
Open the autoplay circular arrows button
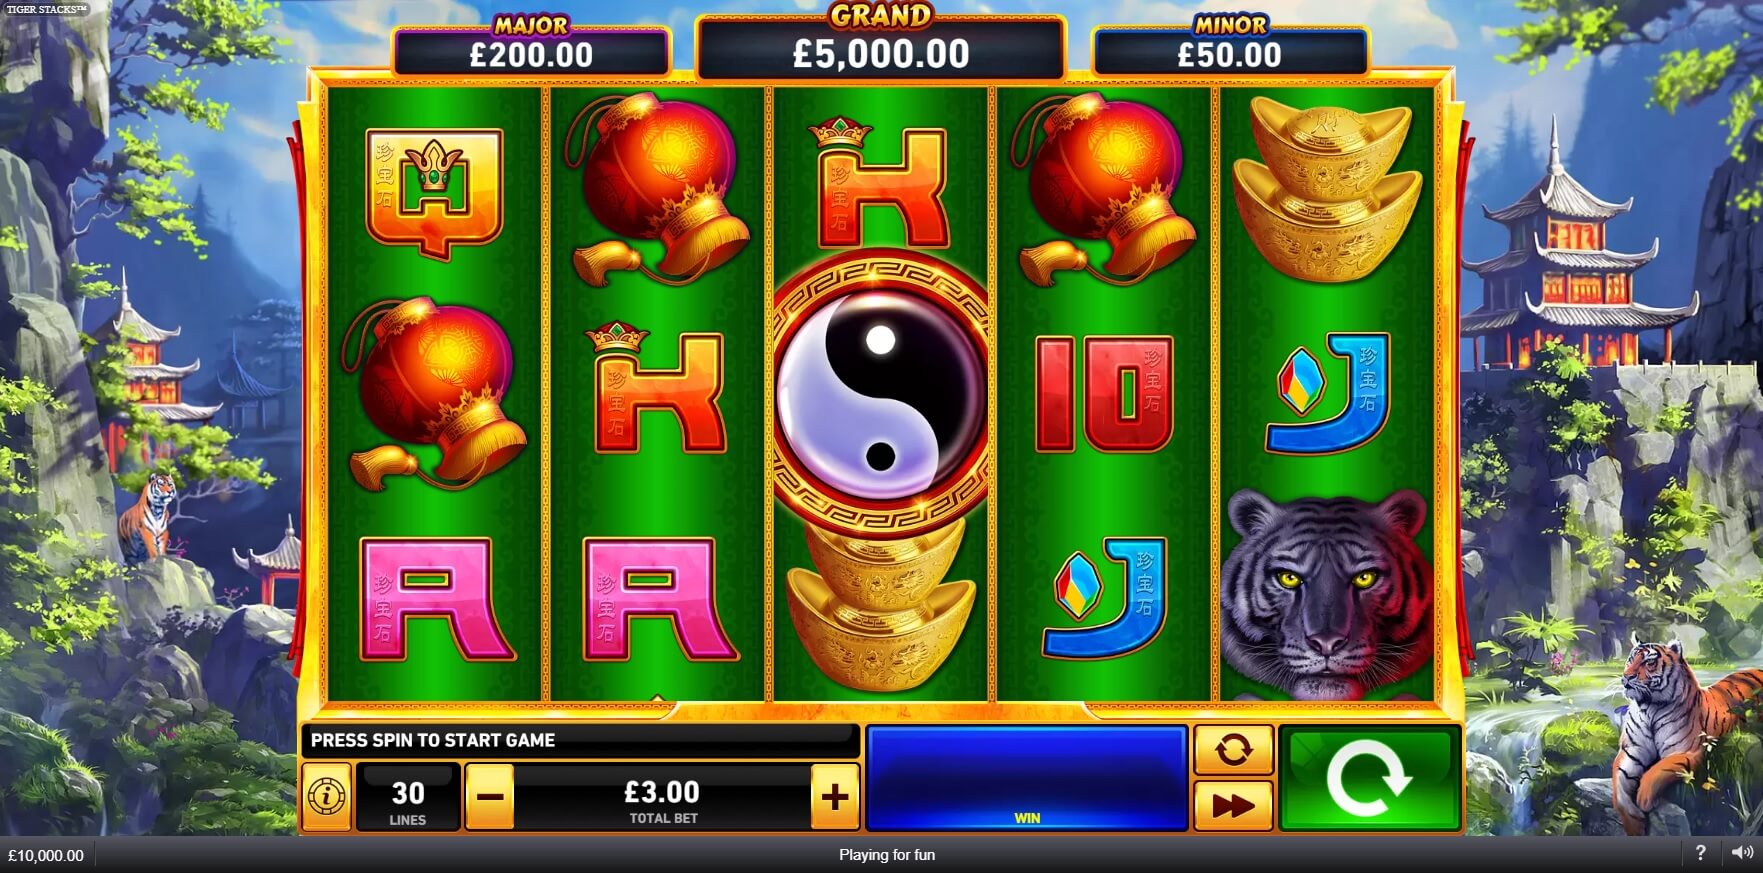pos(1233,750)
